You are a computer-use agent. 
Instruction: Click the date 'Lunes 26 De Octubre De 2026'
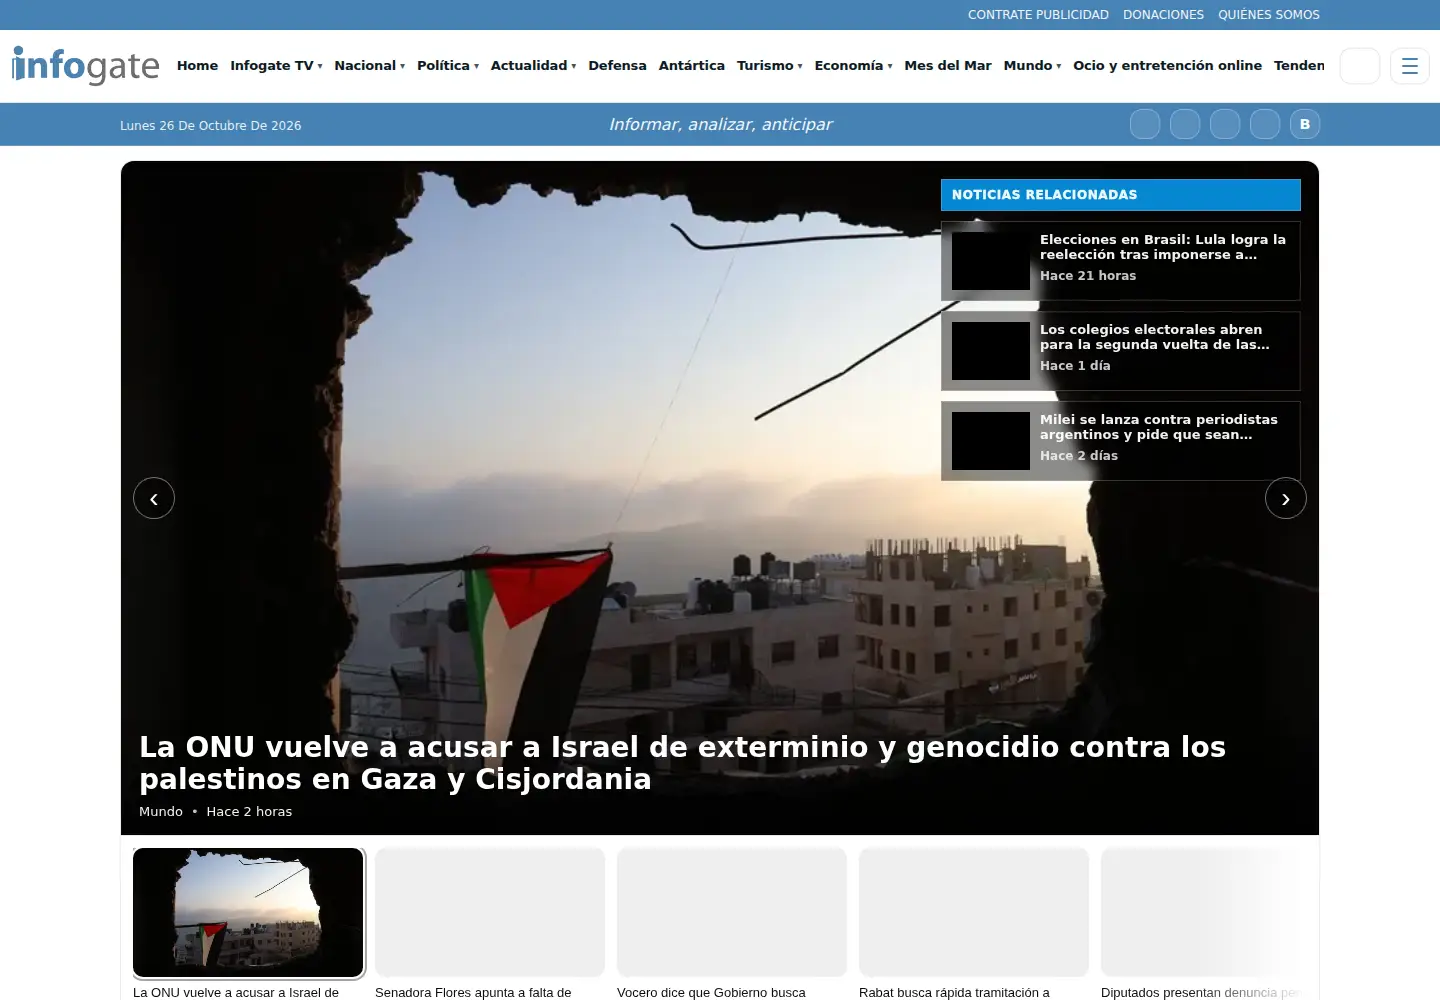point(210,126)
